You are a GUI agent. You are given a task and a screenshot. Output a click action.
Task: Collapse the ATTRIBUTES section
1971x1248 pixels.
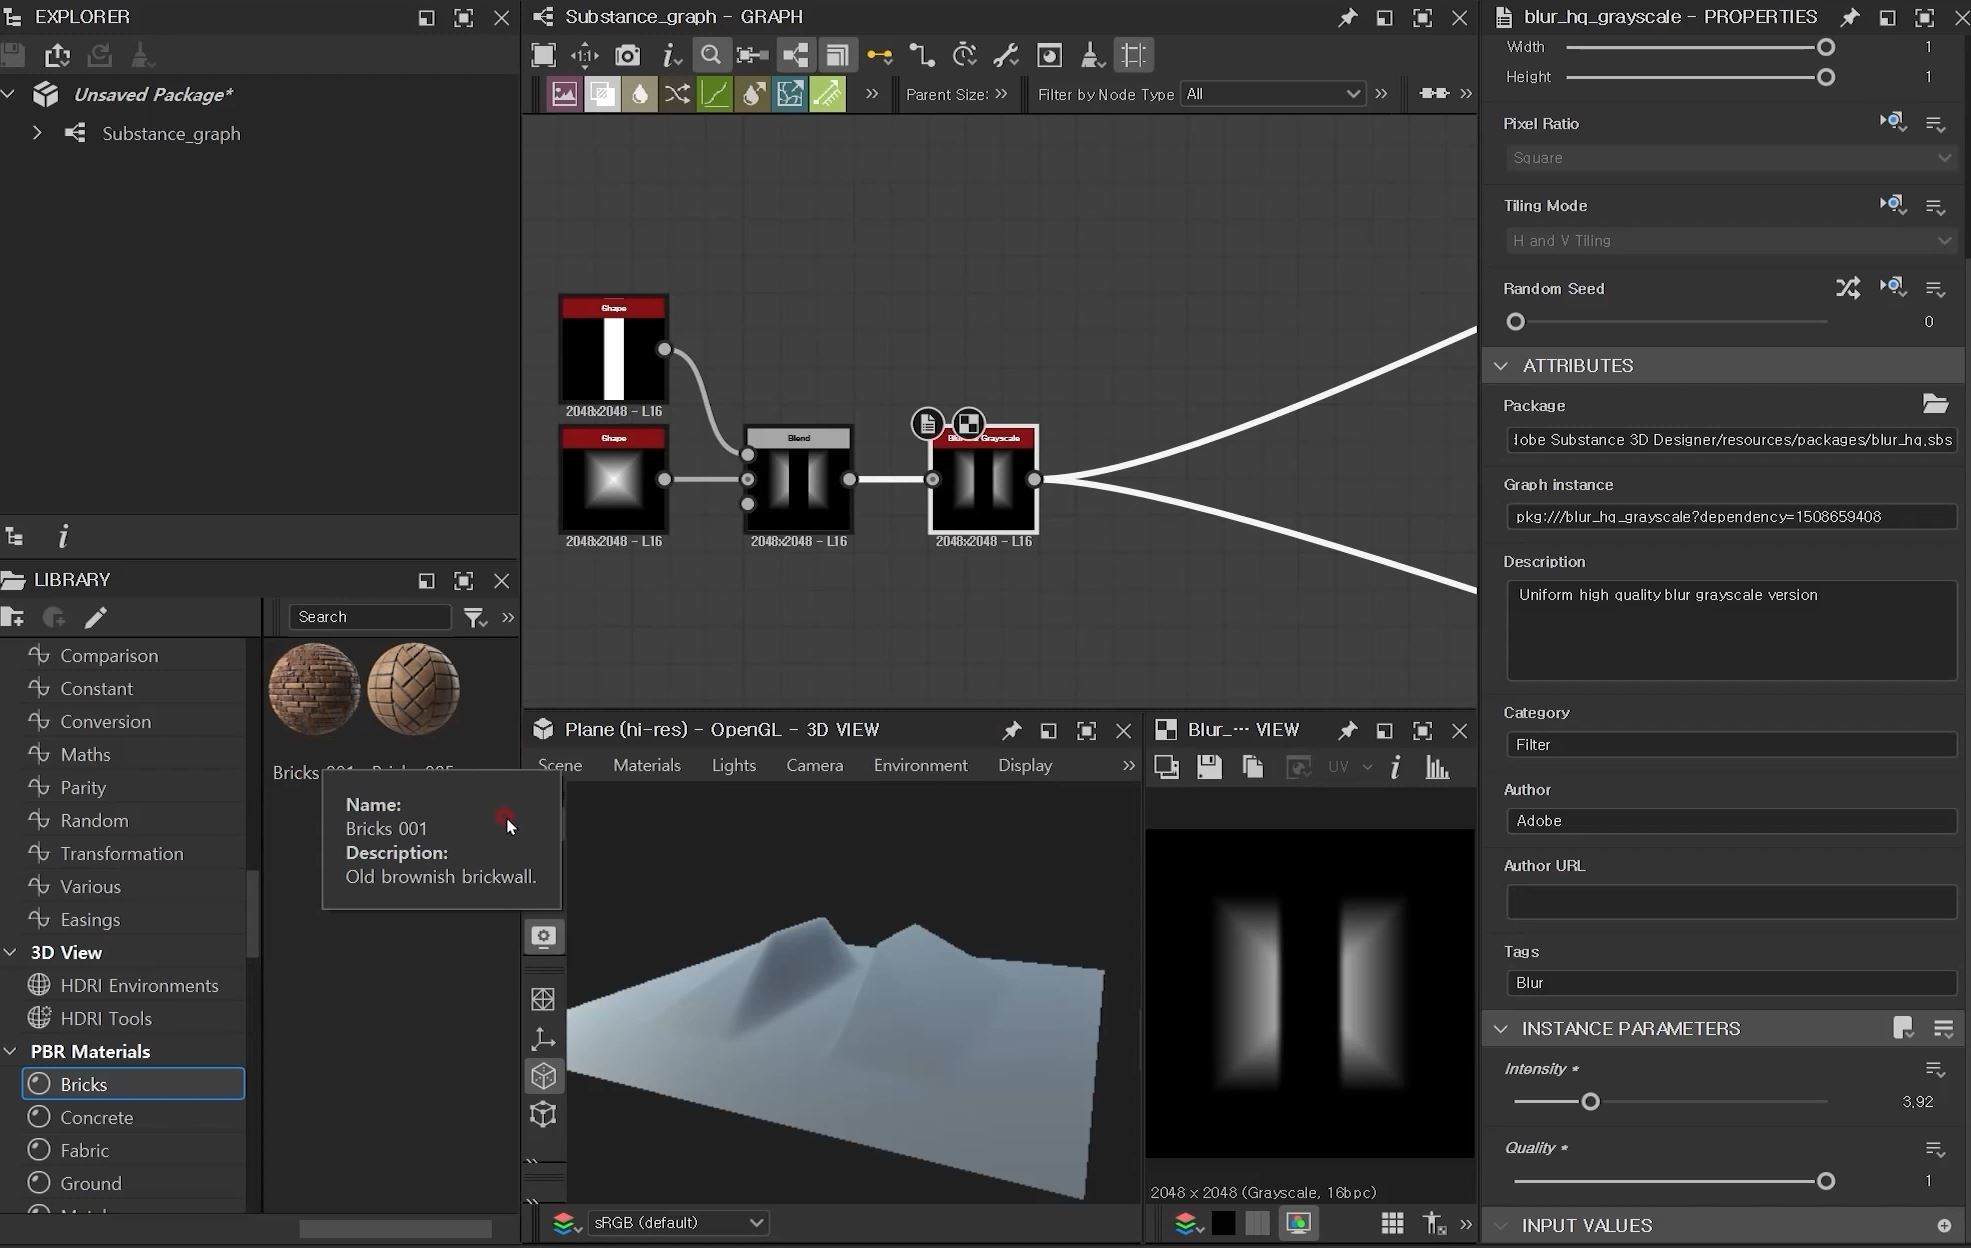coord(1501,366)
